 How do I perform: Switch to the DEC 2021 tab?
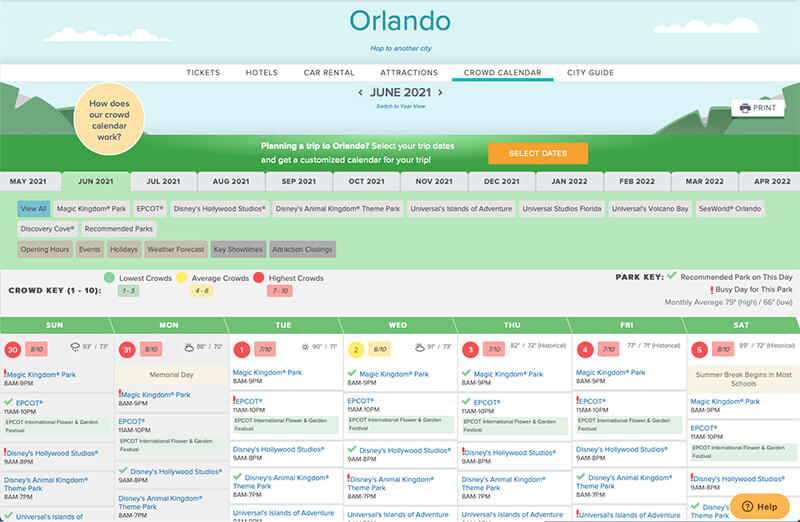click(x=502, y=182)
